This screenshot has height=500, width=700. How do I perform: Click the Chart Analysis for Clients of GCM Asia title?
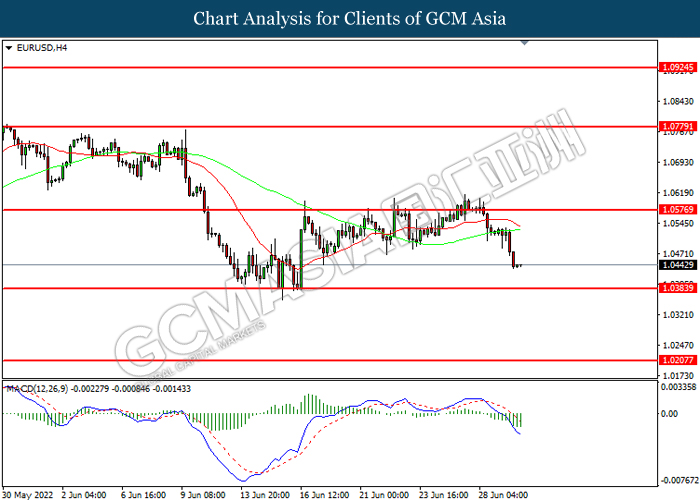click(350, 18)
